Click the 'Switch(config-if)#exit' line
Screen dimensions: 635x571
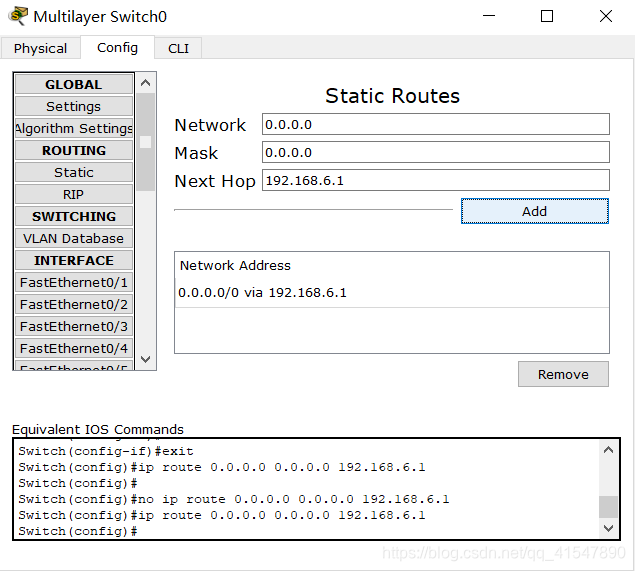106,451
